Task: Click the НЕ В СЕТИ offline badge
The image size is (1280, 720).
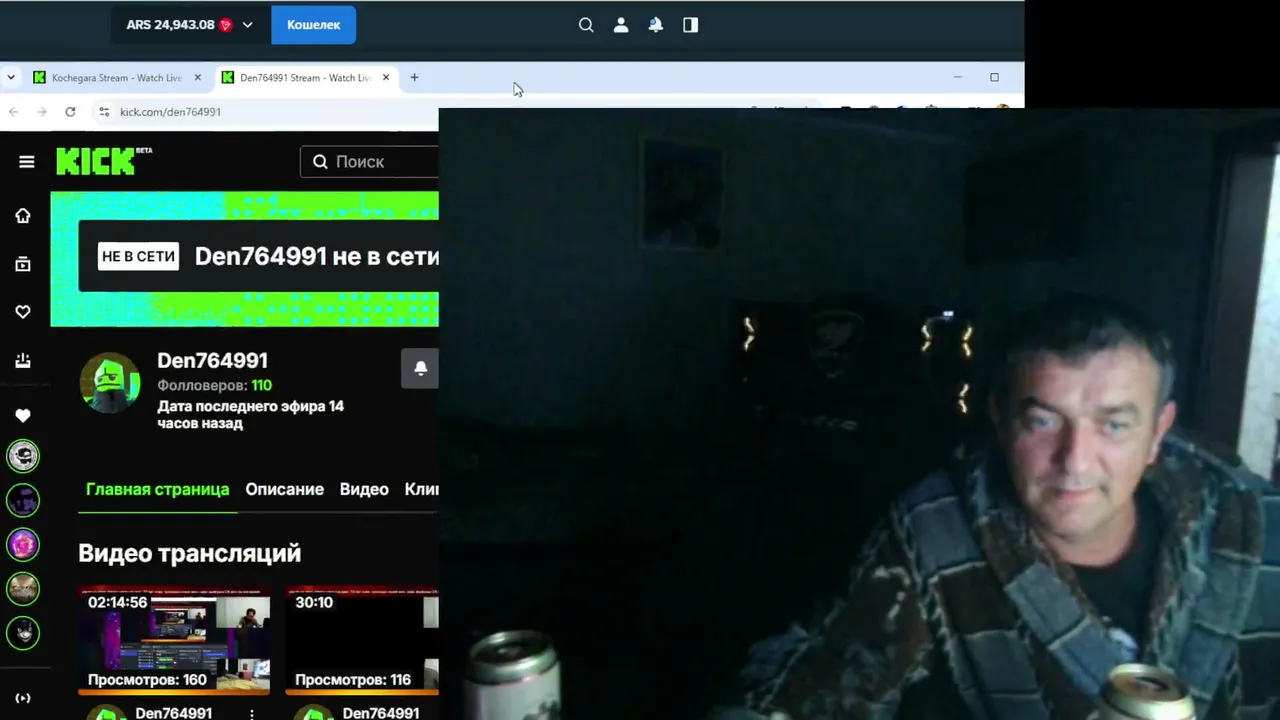Action: click(x=138, y=256)
